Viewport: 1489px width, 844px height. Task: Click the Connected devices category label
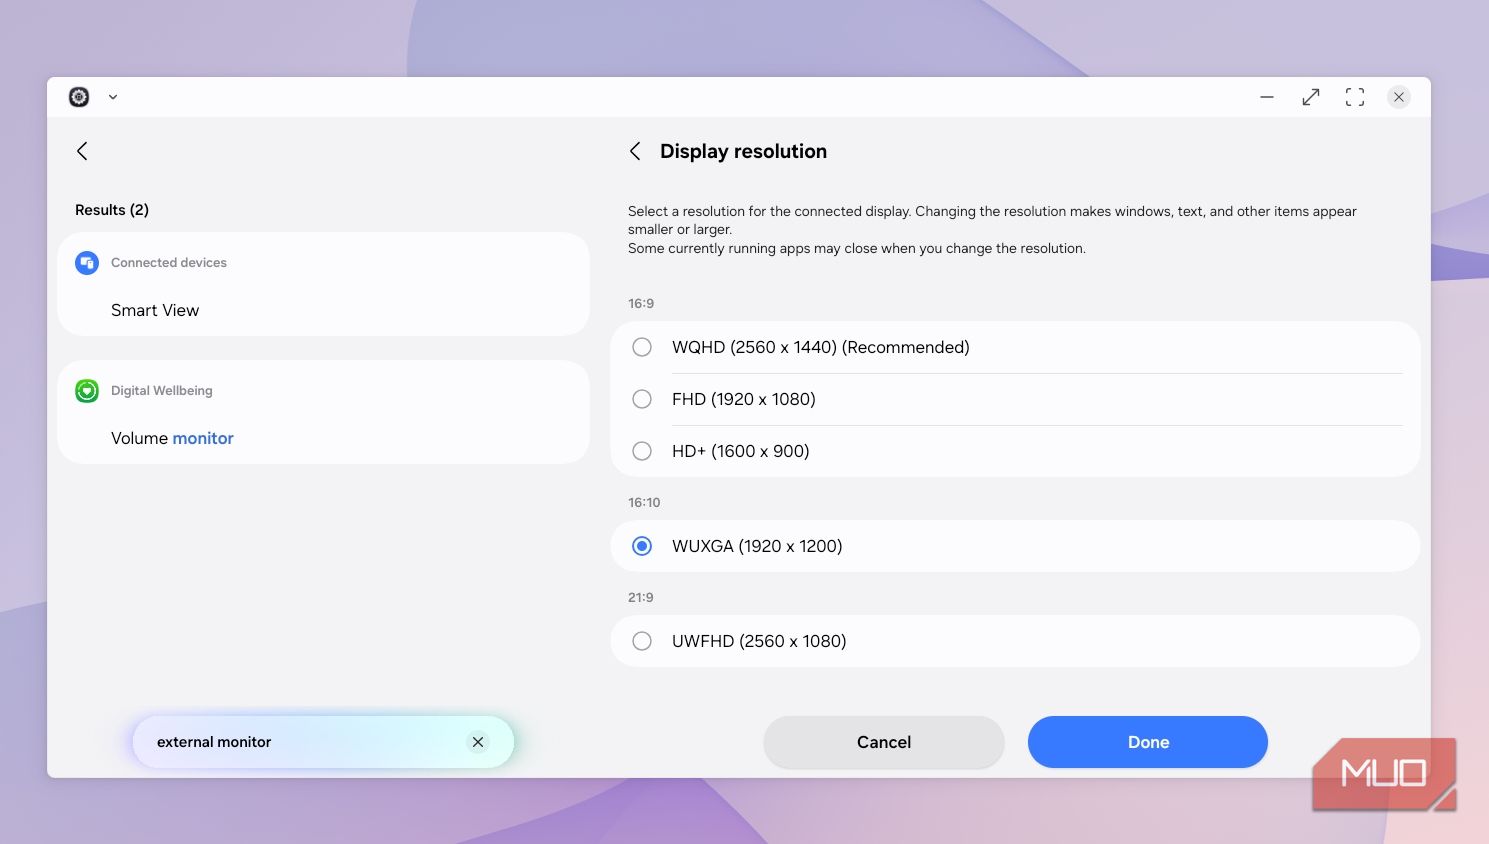[169, 263]
